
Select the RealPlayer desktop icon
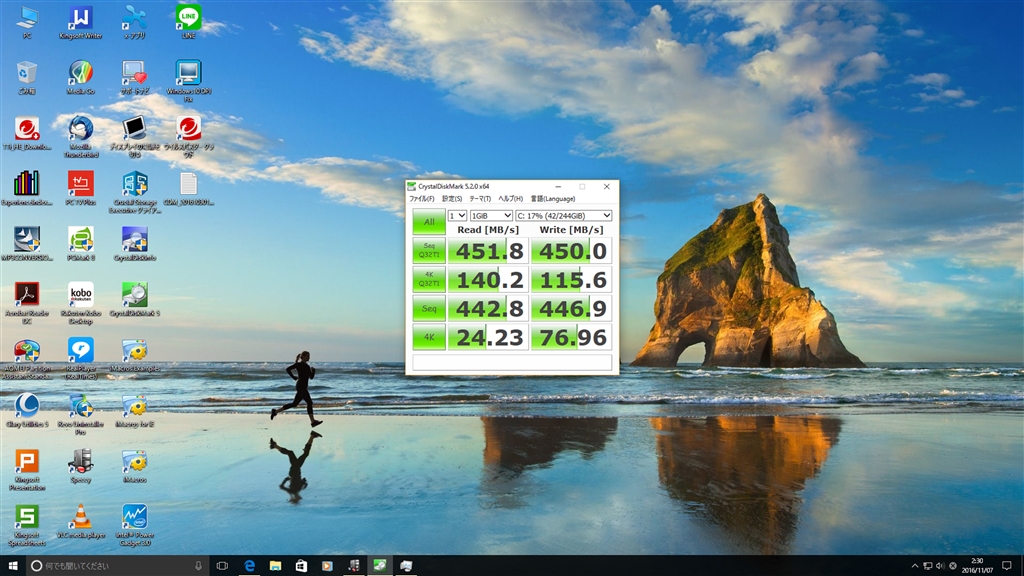click(x=80, y=359)
